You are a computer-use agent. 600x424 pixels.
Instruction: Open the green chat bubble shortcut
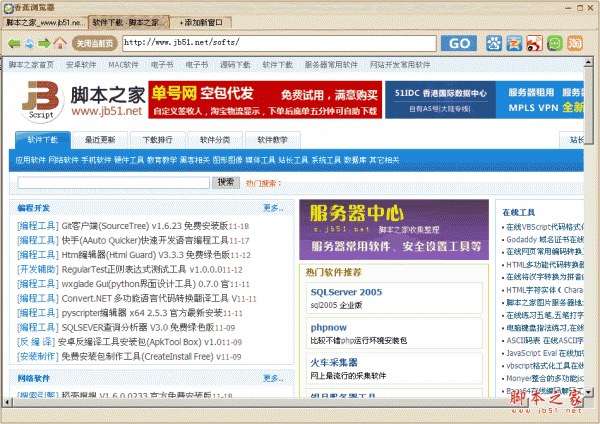555,43
